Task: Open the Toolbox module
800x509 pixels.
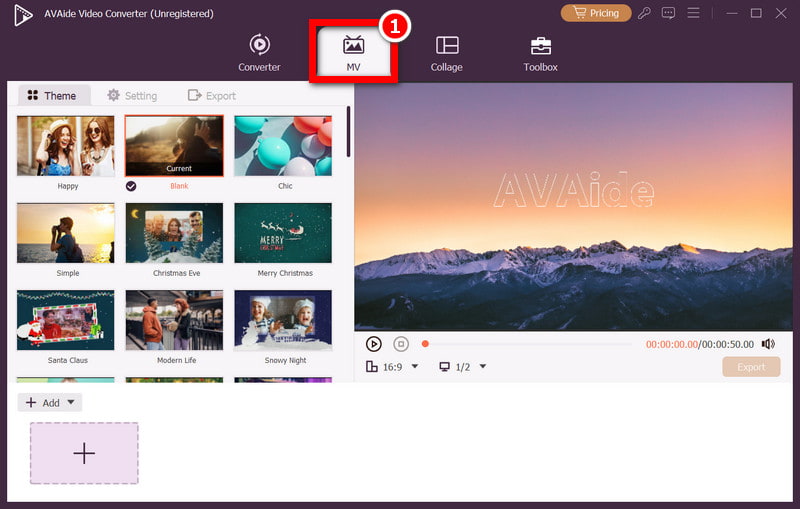Action: pos(540,46)
